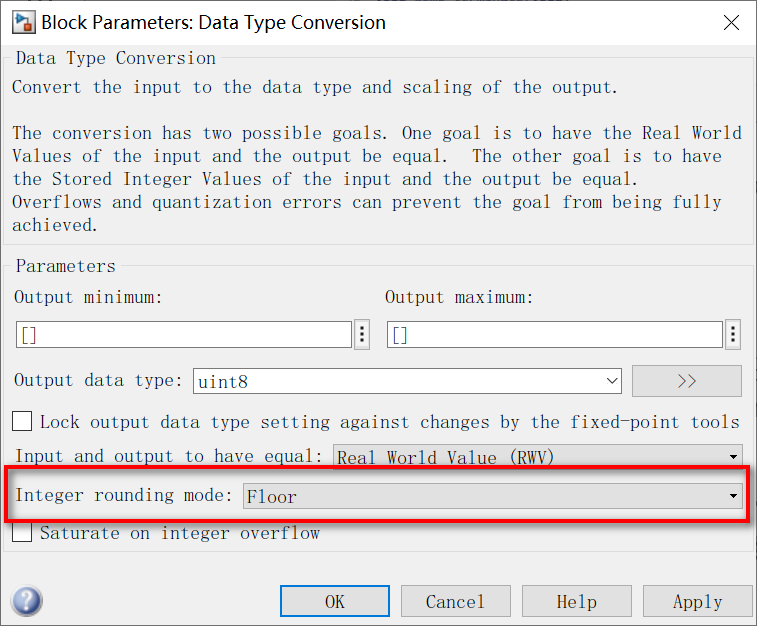Click the Floor value in rounding mode

click(x=271, y=497)
